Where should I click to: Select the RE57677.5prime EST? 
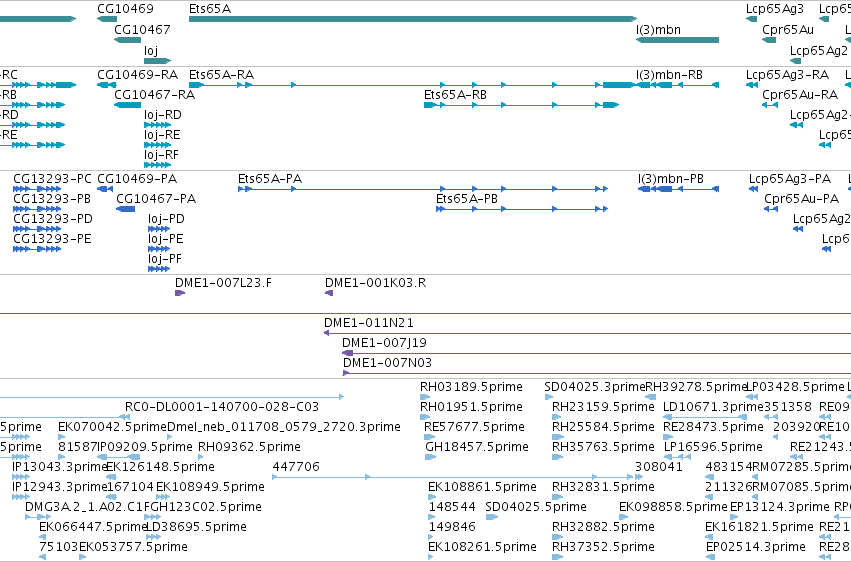click(x=429, y=437)
